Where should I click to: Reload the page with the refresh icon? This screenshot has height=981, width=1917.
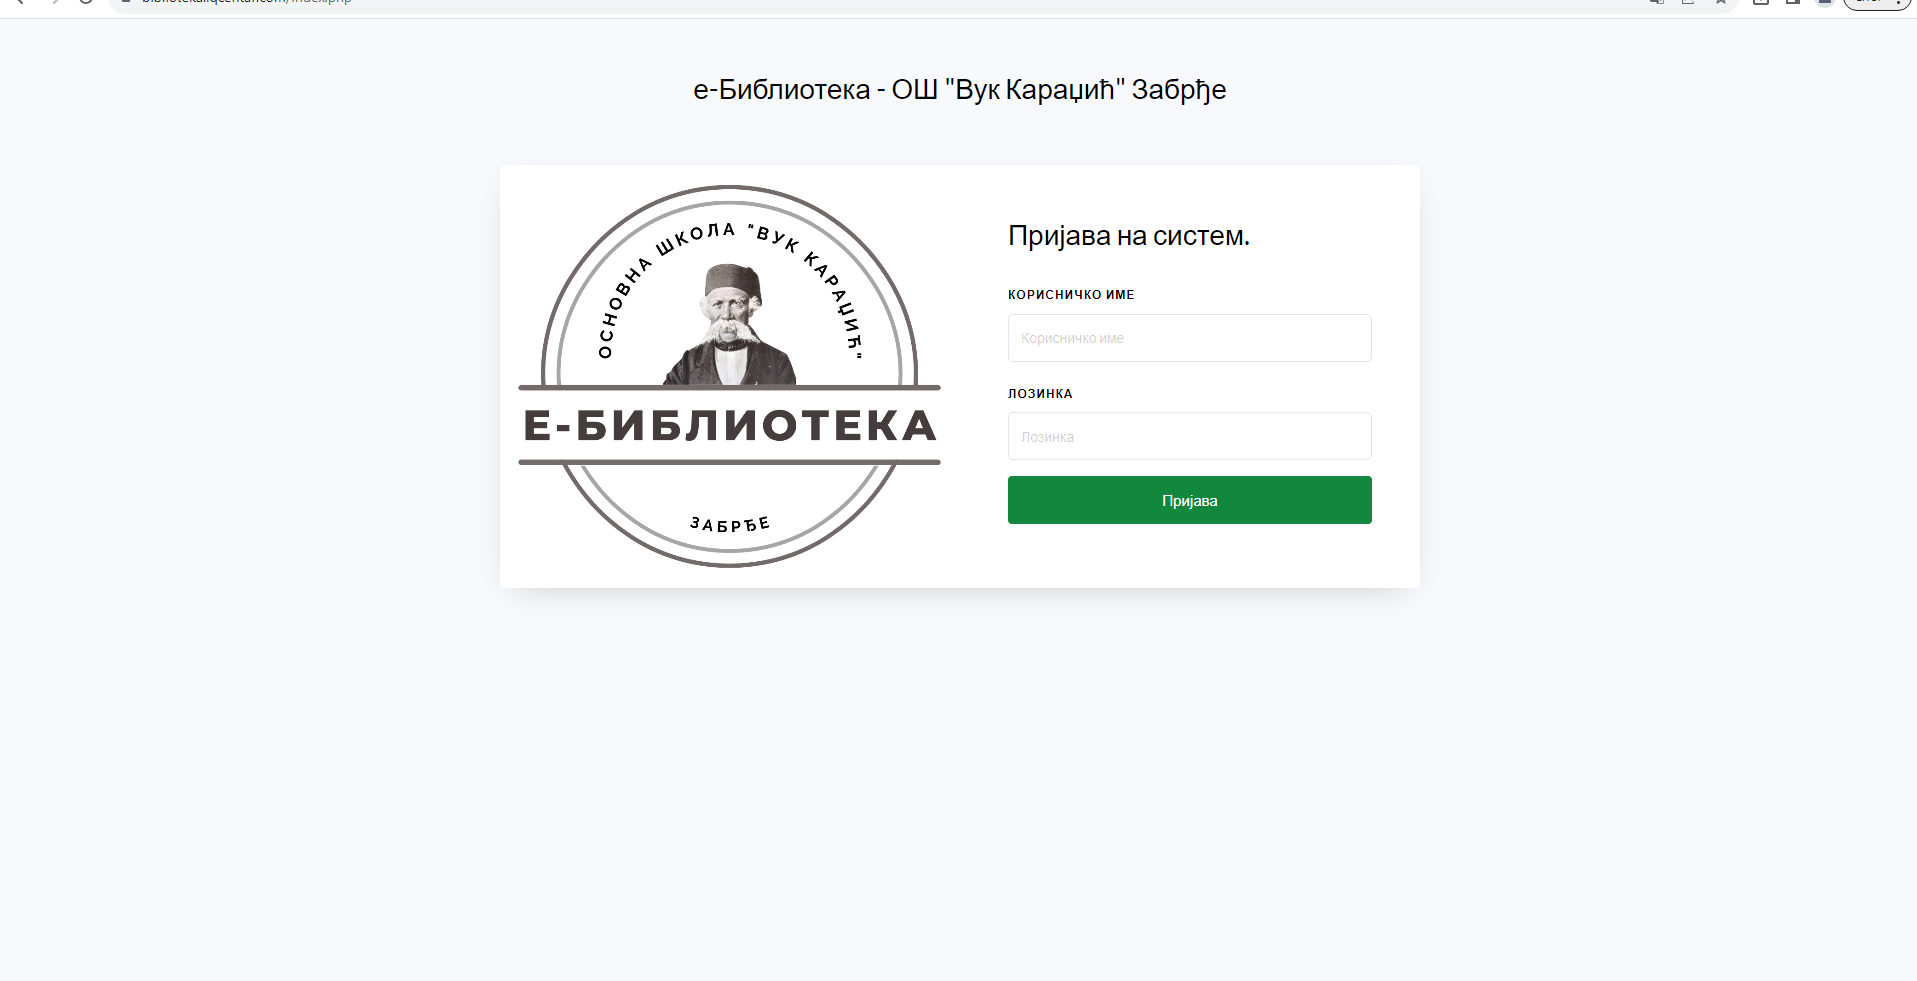pos(86,2)
